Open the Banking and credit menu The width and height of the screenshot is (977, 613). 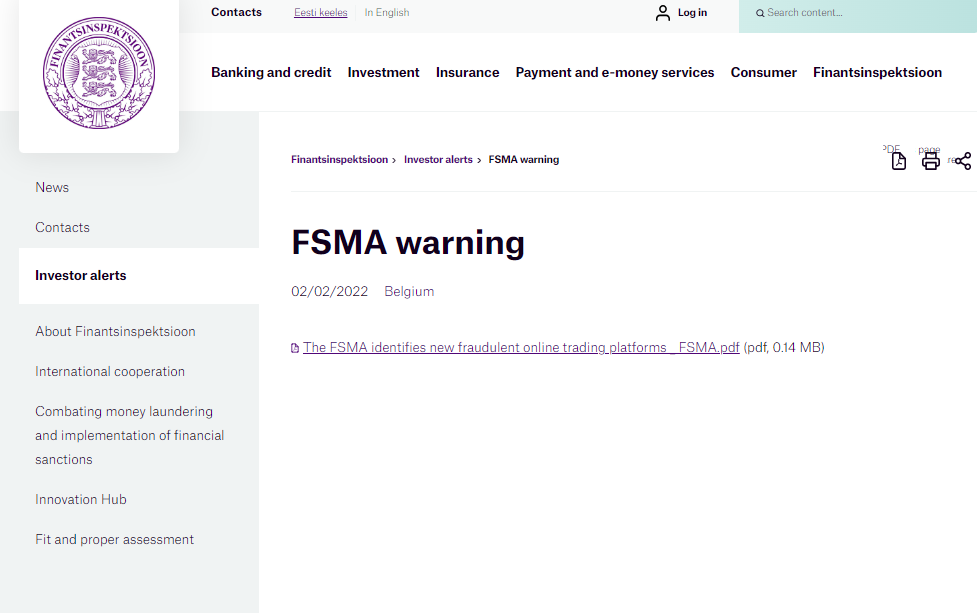tap(271, 72)
